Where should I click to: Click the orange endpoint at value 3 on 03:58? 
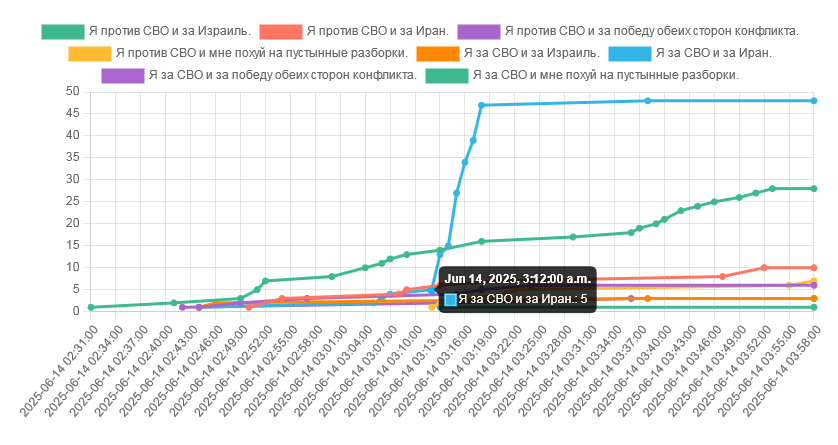pos(814,299)
